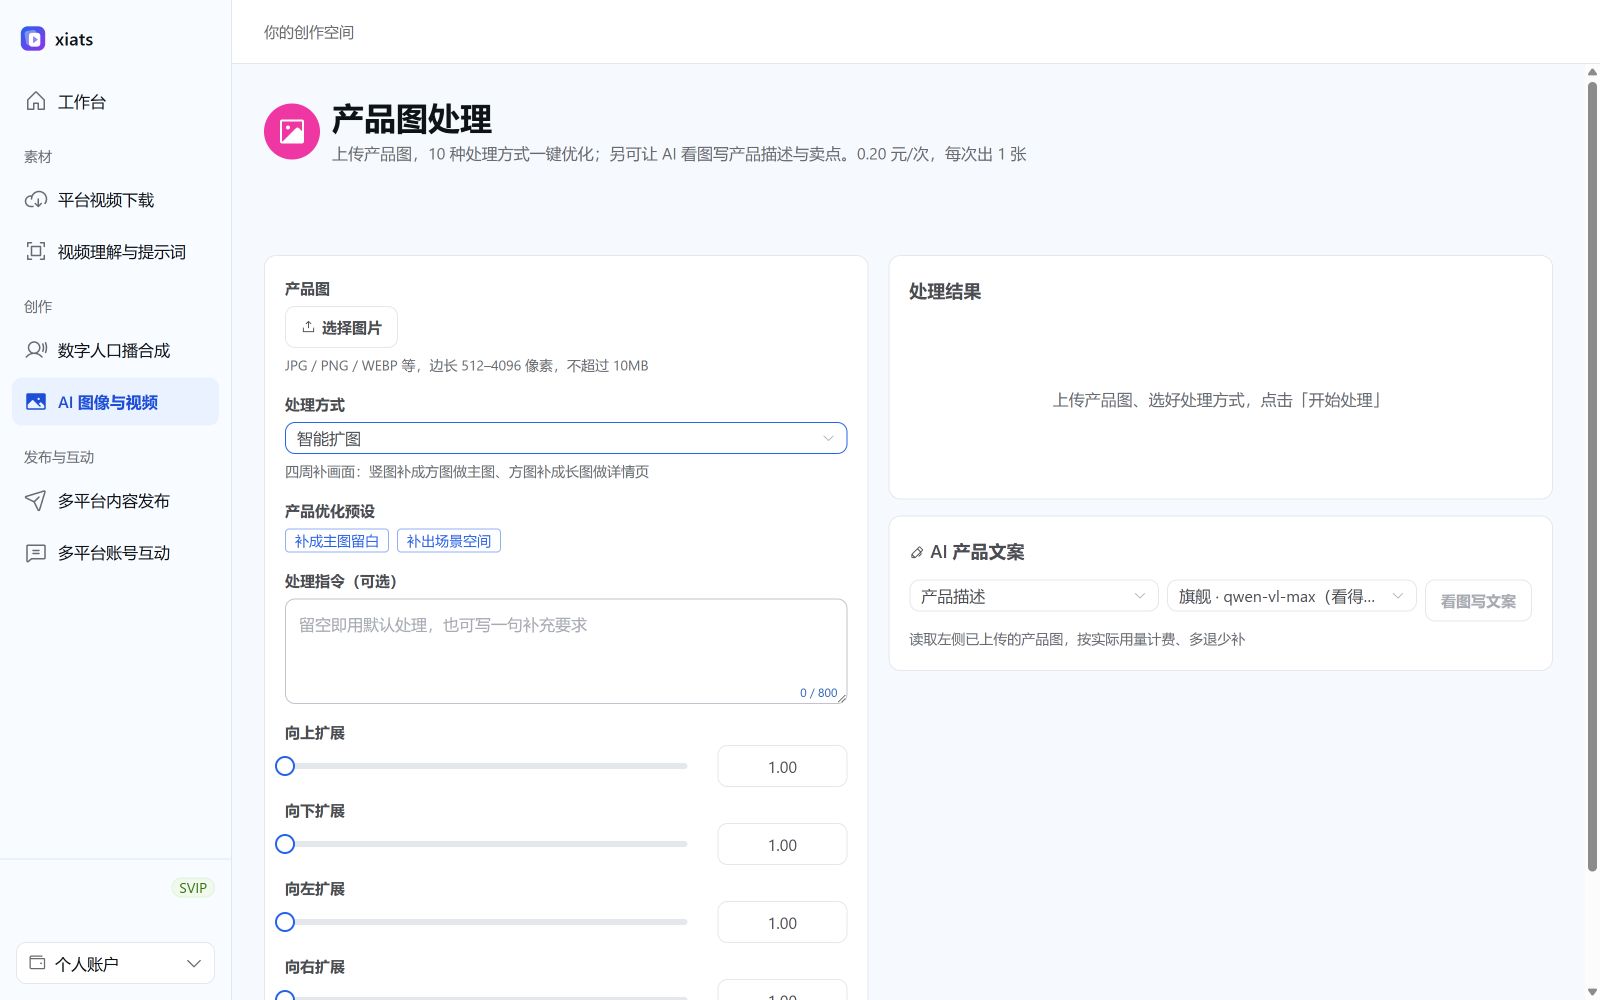Click the 向上扩展 slider handle
The width and height of the screenshot is (1600, 1000).
(x=285, y=766)
